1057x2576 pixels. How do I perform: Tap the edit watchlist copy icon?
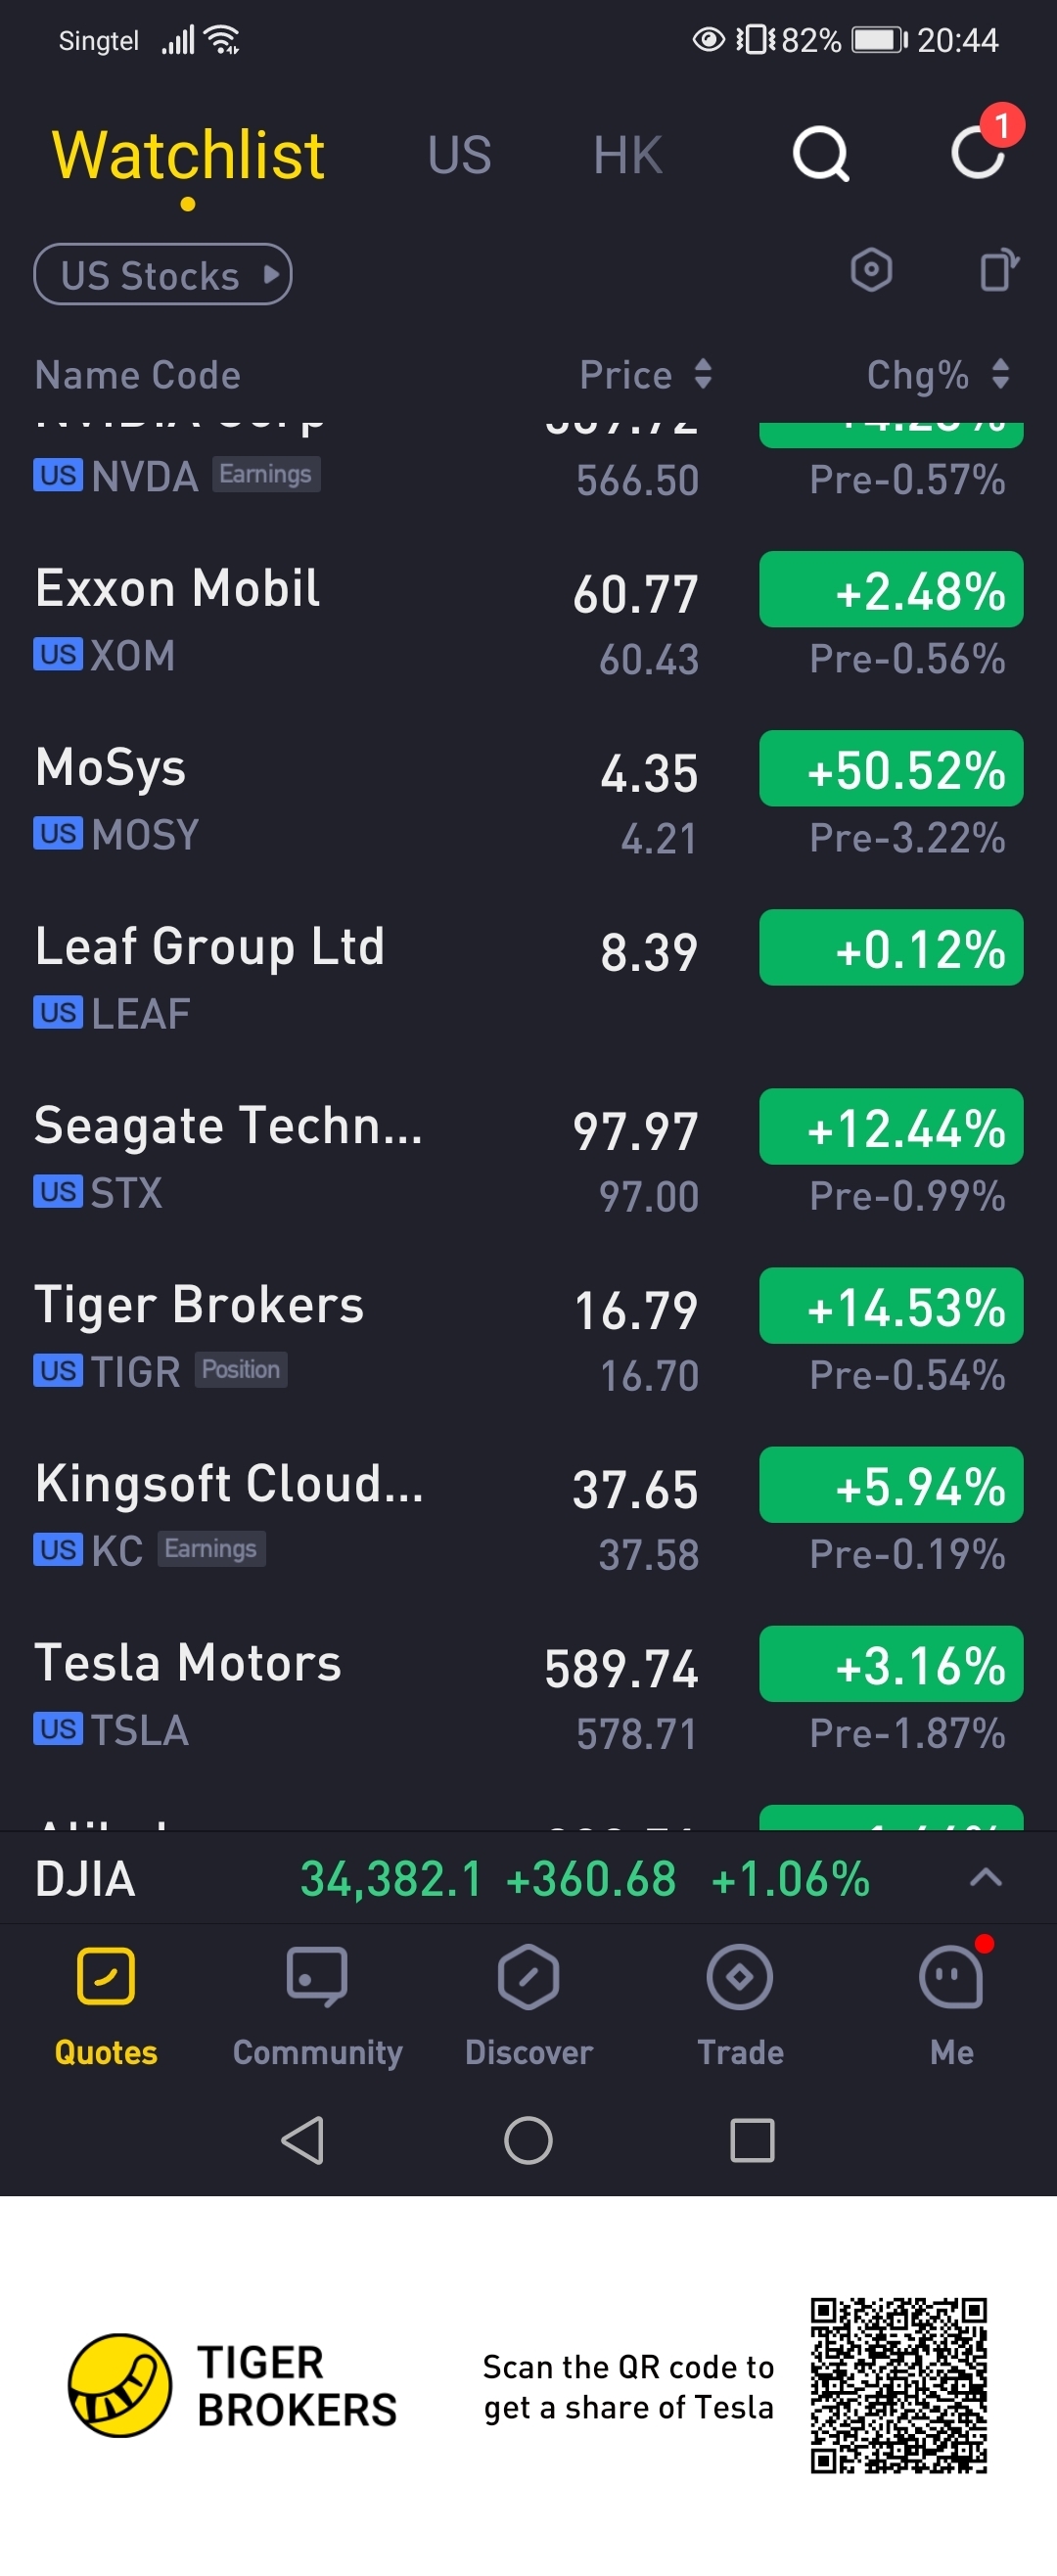point(999,270)
